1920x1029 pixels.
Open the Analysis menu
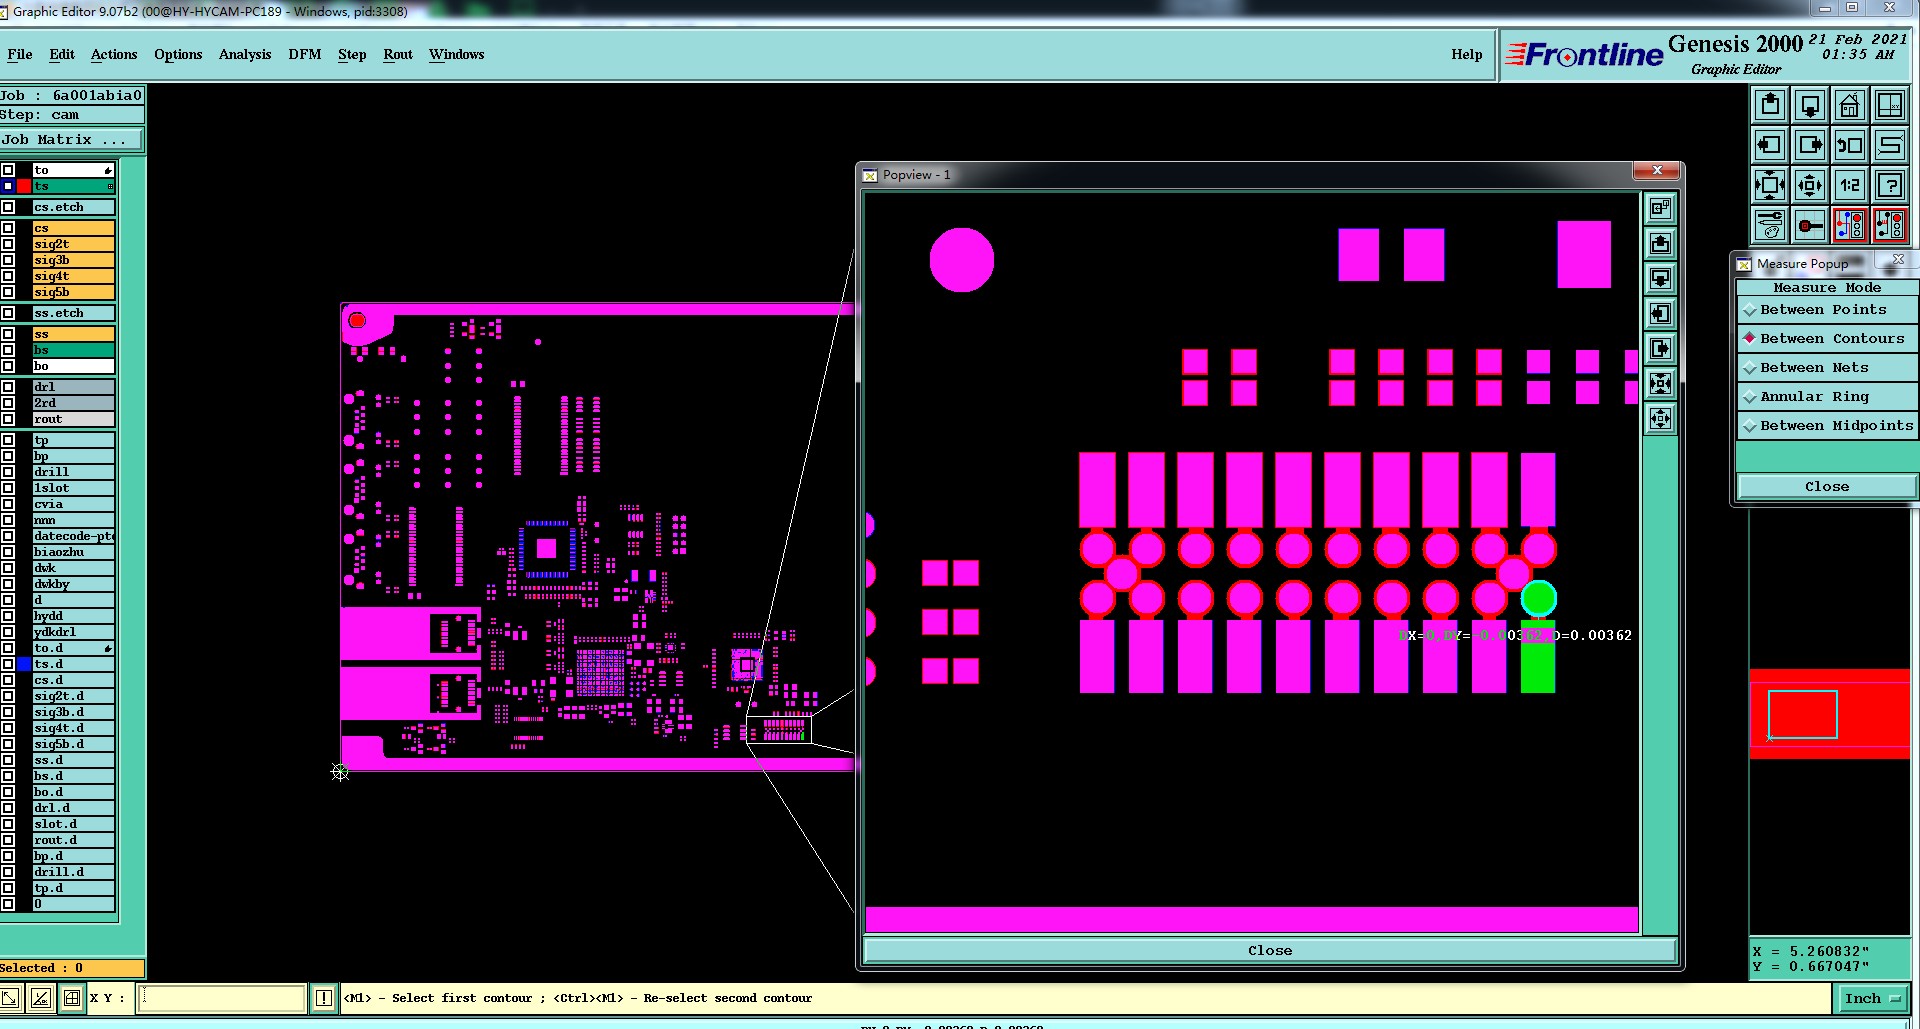pos(245,55)
